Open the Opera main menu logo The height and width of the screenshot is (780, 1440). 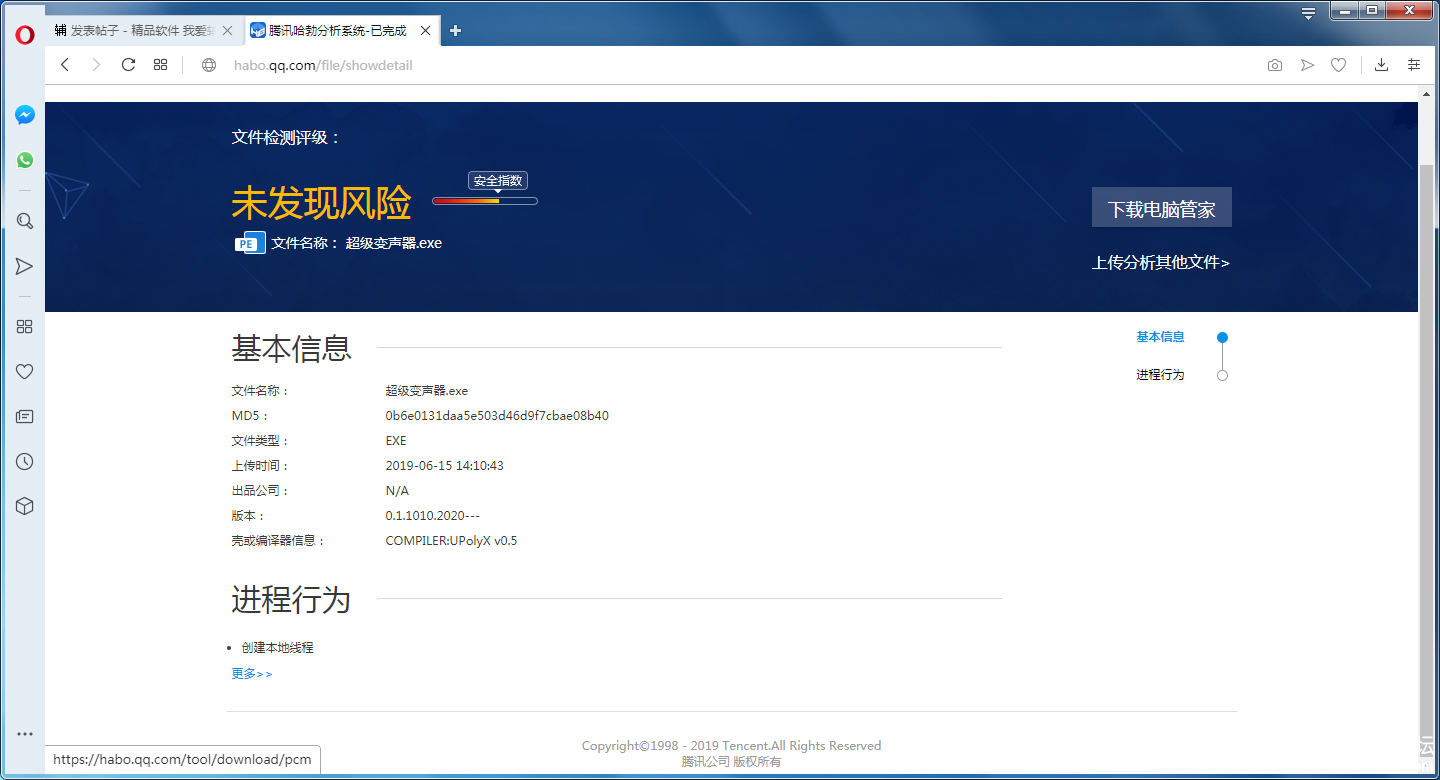(25, 33)
